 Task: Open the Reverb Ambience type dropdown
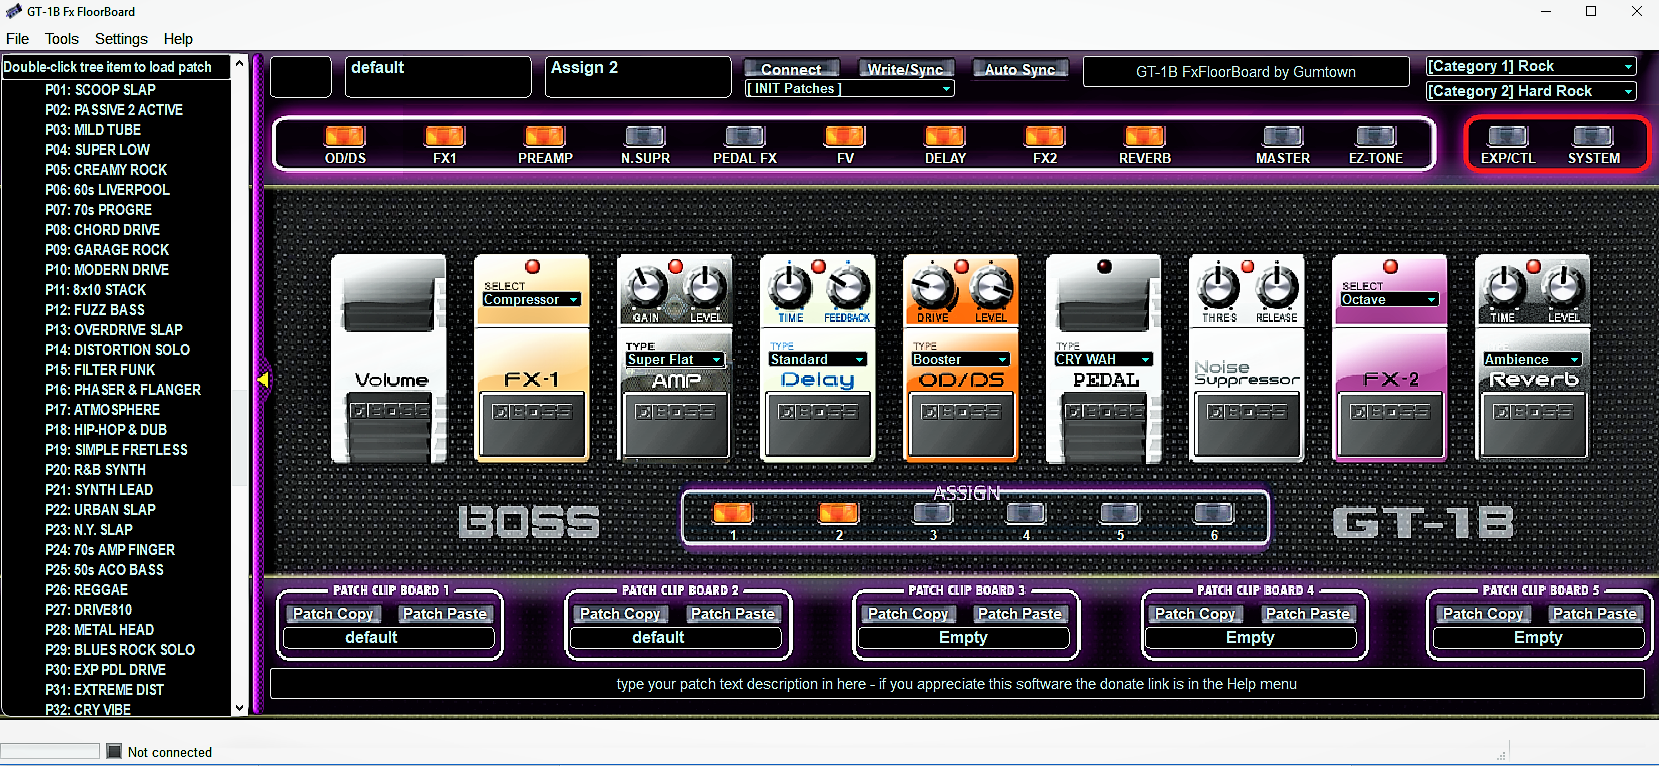[1533, 360]
